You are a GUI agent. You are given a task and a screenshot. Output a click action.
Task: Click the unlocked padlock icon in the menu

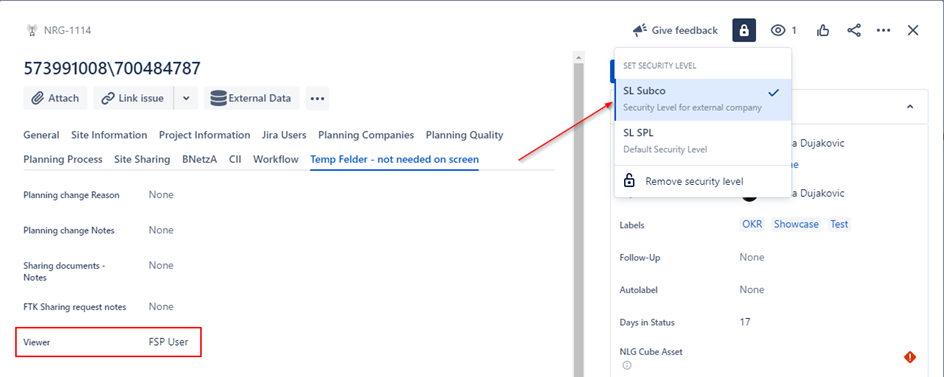(x=629, y=180)
